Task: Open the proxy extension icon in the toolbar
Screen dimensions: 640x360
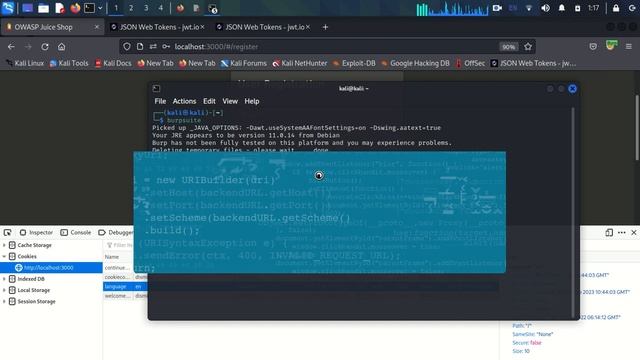Action: [611, 46]
